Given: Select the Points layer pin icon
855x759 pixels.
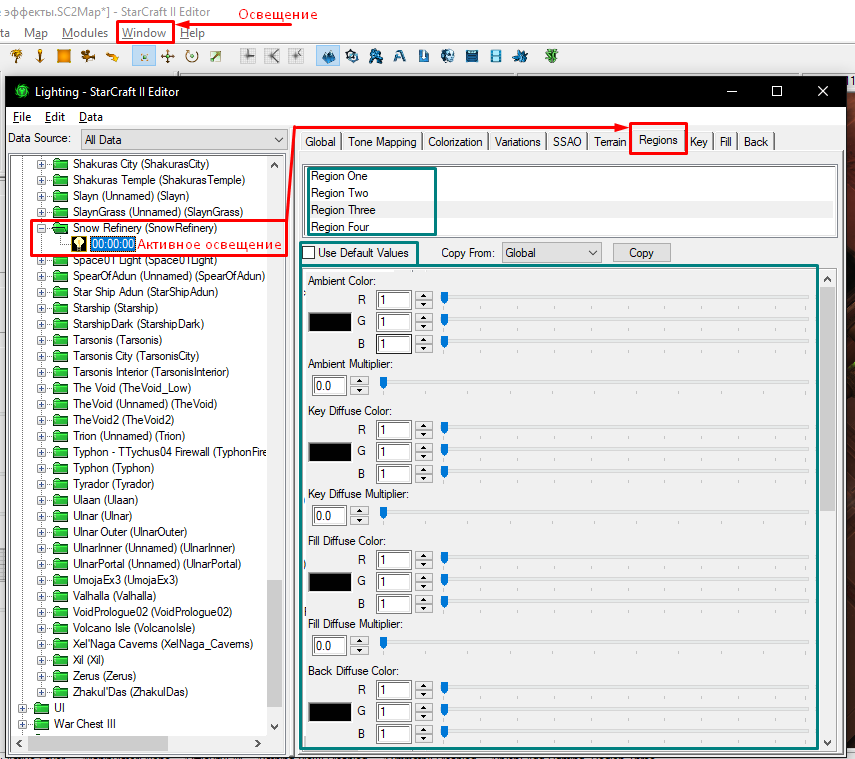Looking at the screenshot, I should pos(40,56).
